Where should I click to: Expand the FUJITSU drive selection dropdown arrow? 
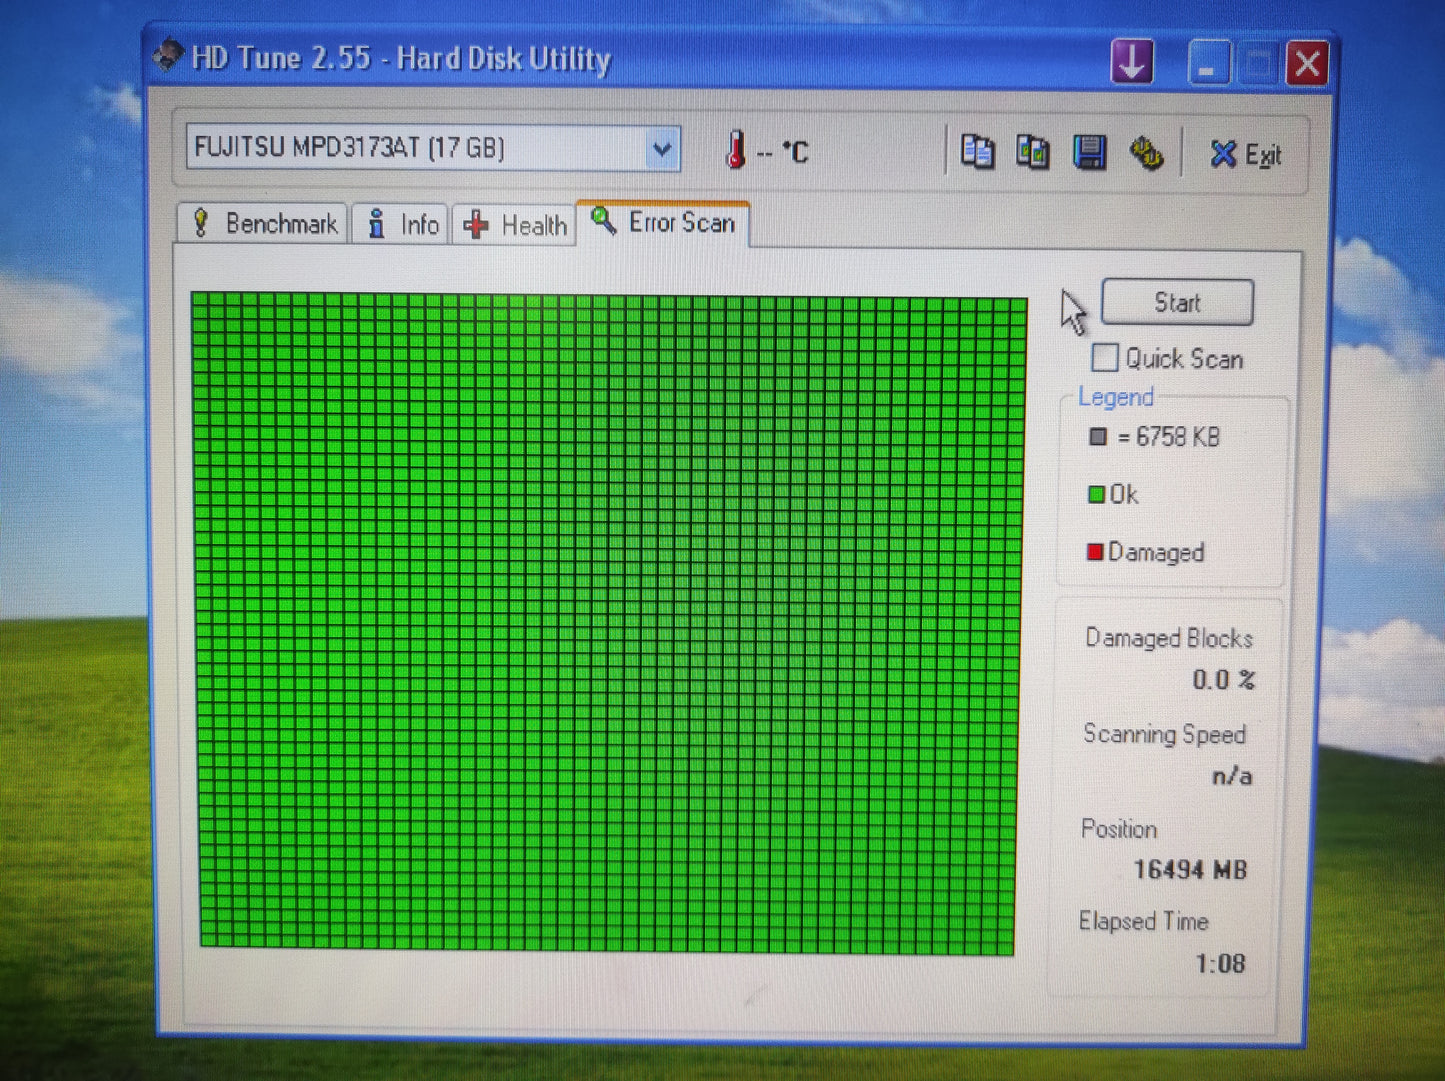[x=661, y=149]
